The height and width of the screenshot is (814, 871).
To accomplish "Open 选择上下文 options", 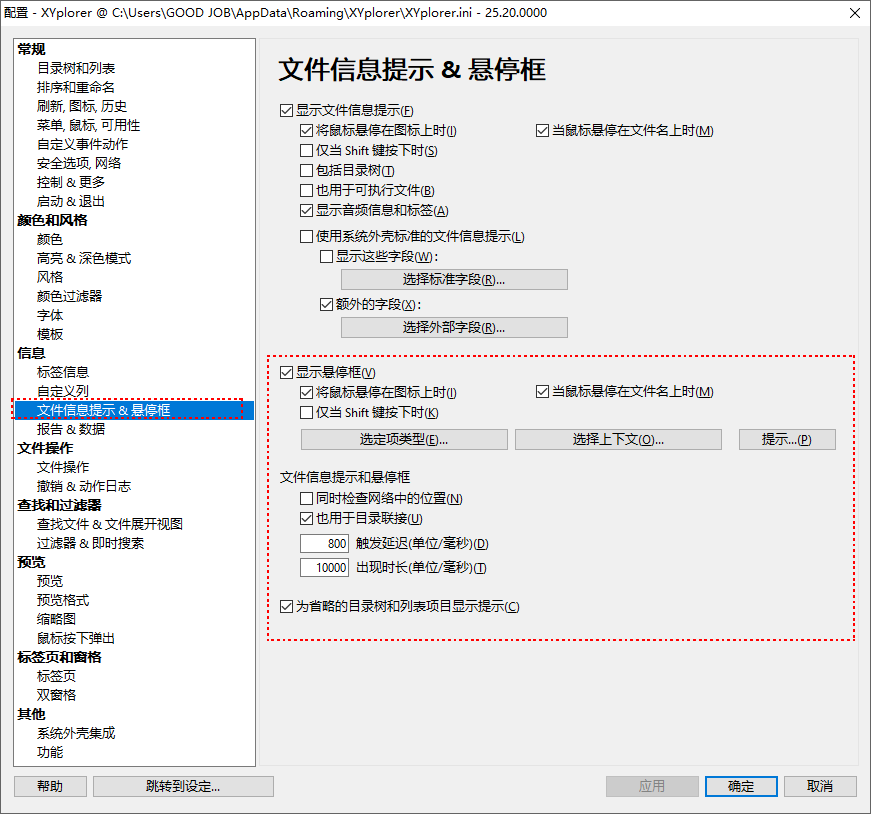I will [x=618, y=440].
